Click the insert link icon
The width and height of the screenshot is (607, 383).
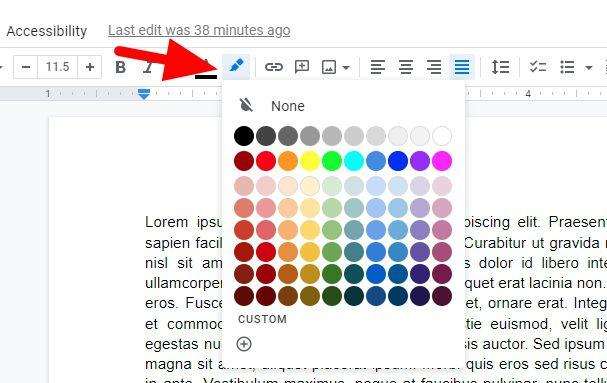[274, 67]
